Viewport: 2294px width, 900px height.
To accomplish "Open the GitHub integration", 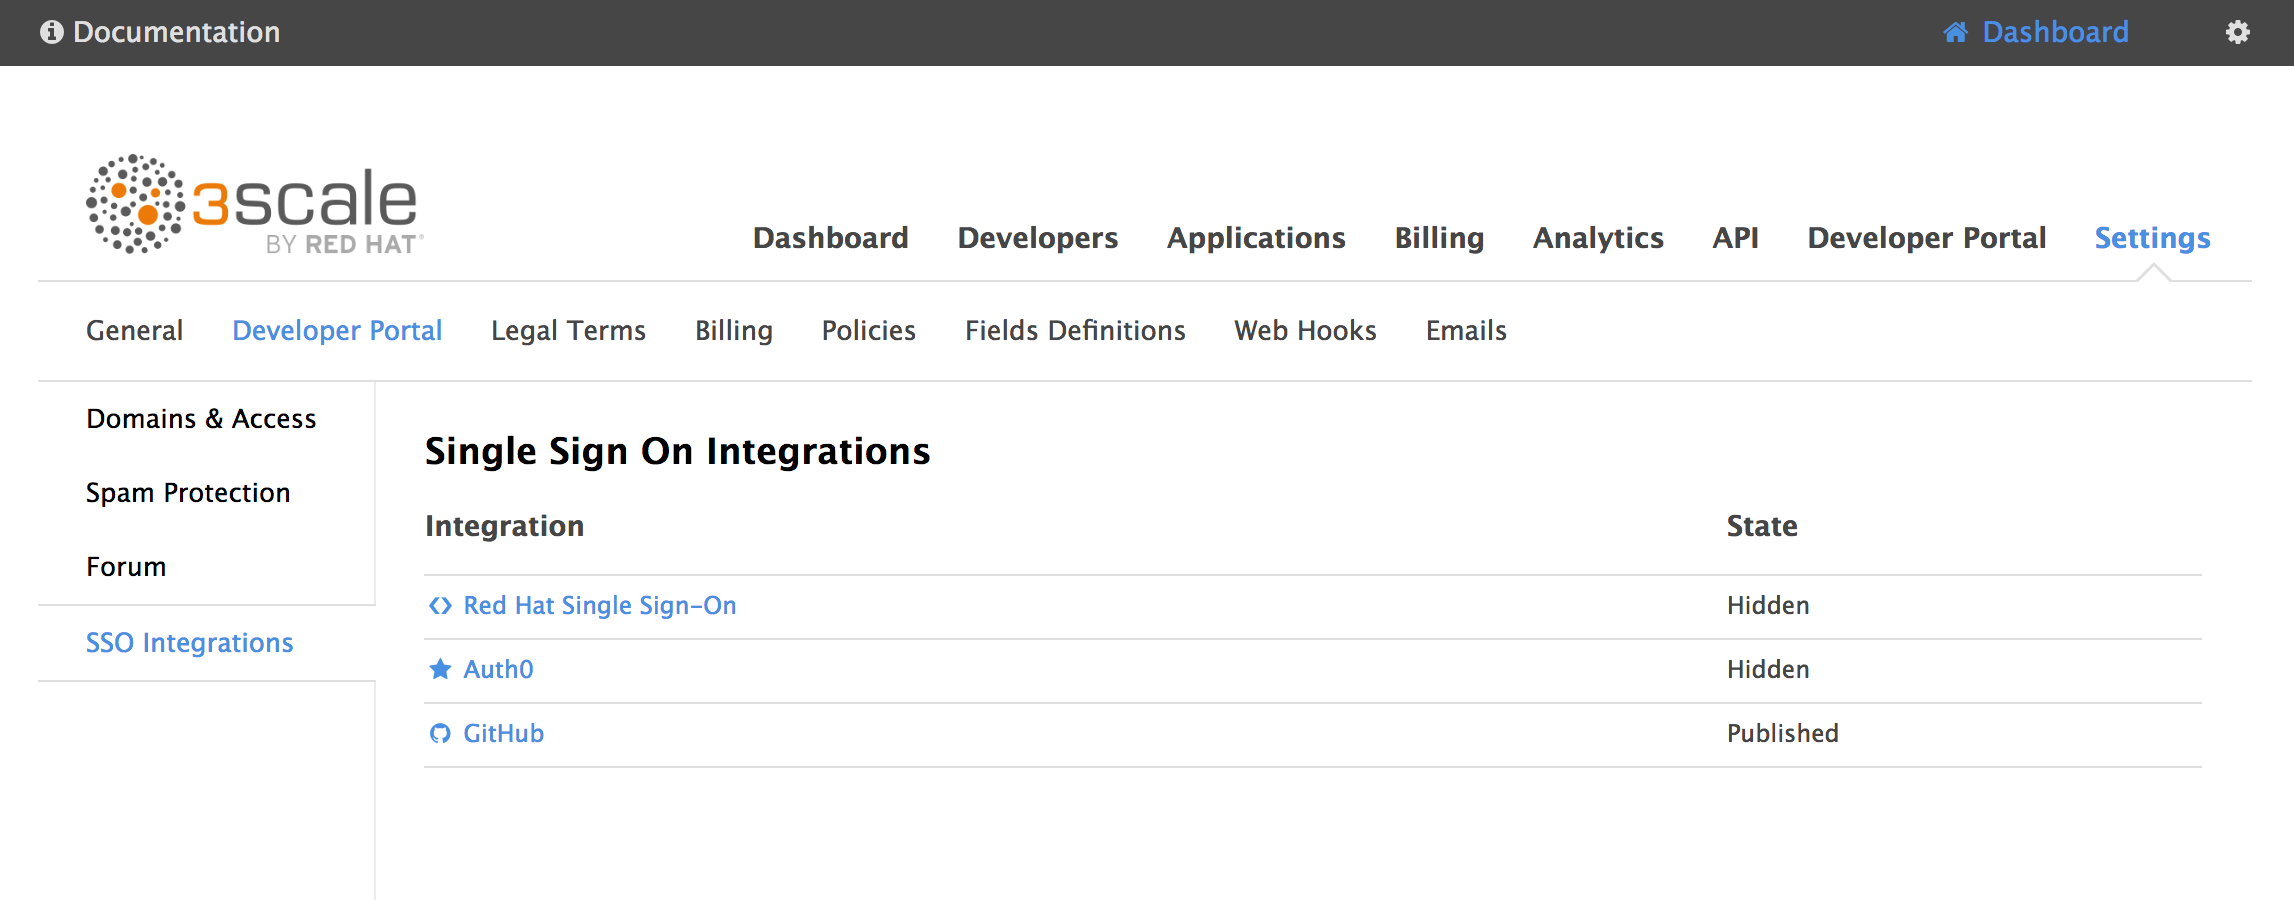I will click(x=503, y=733).
